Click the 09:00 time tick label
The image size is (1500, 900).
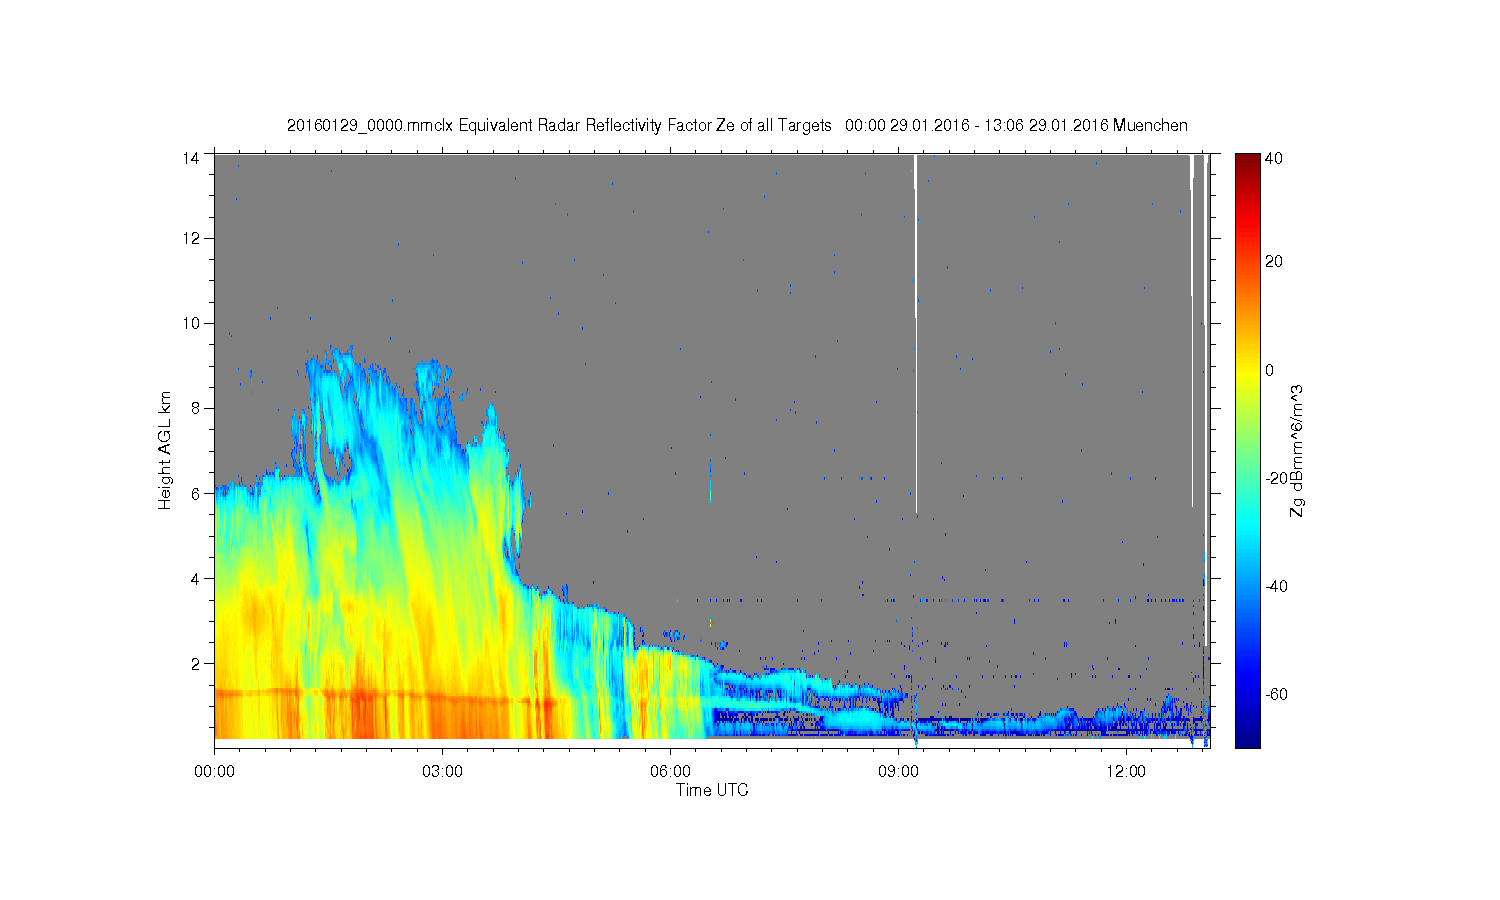(898, 771)
